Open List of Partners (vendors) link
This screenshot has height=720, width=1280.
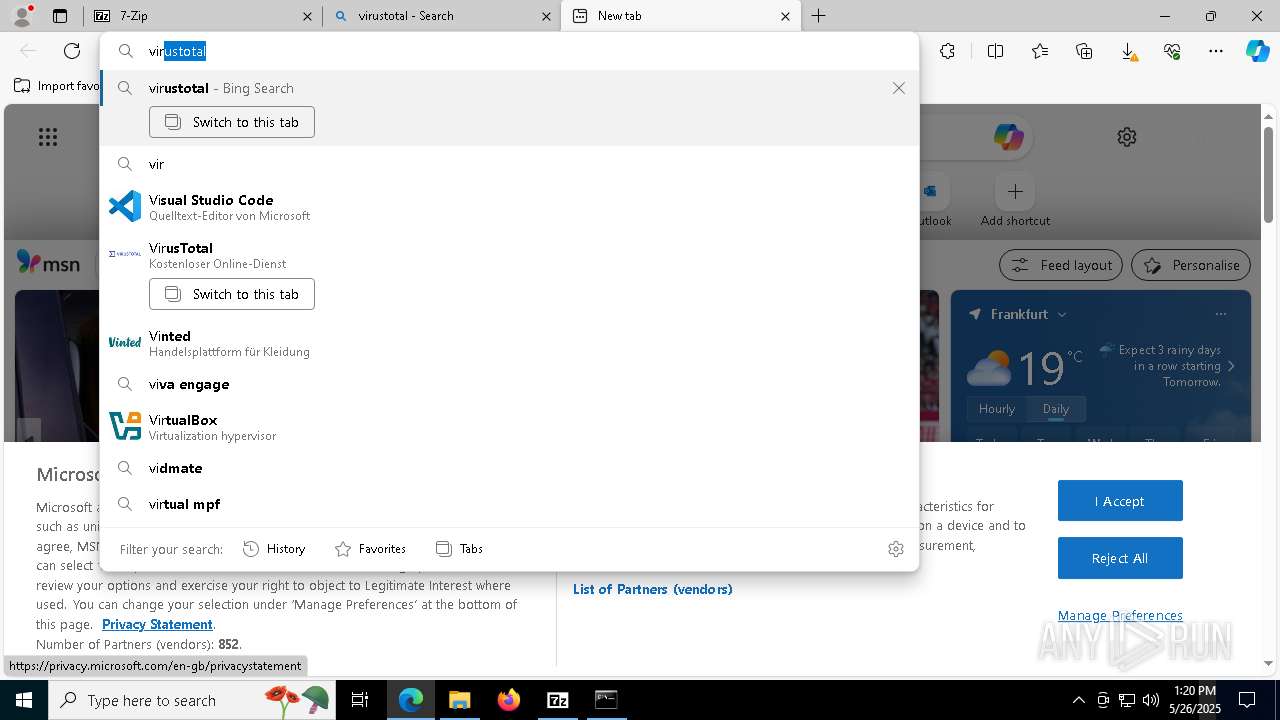click(x=653, y=589)
